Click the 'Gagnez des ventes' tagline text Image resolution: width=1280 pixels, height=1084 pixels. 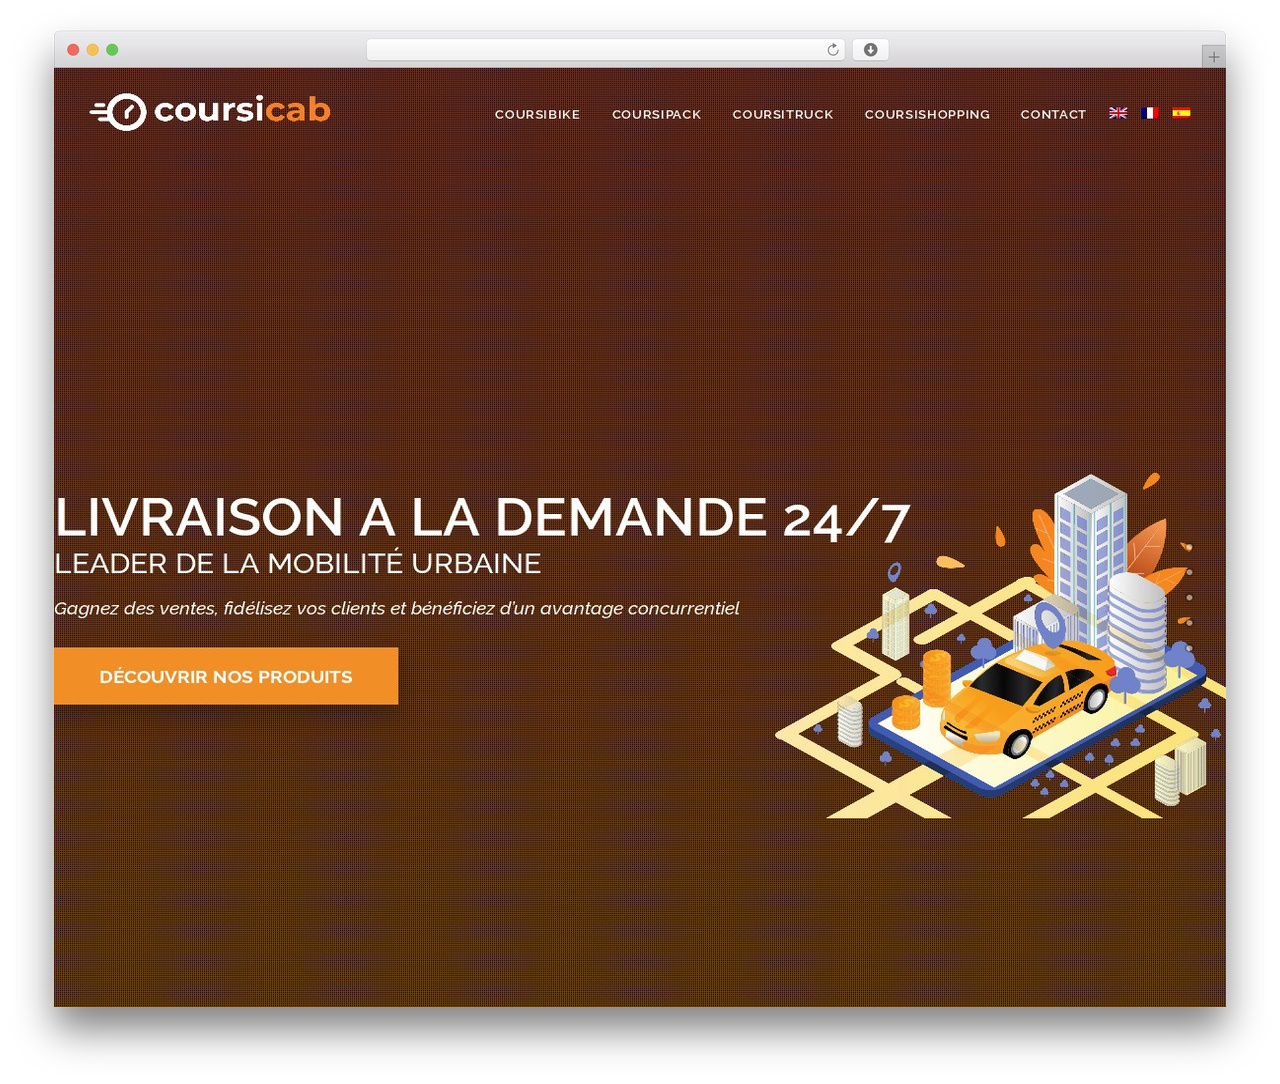pos(397,608)
